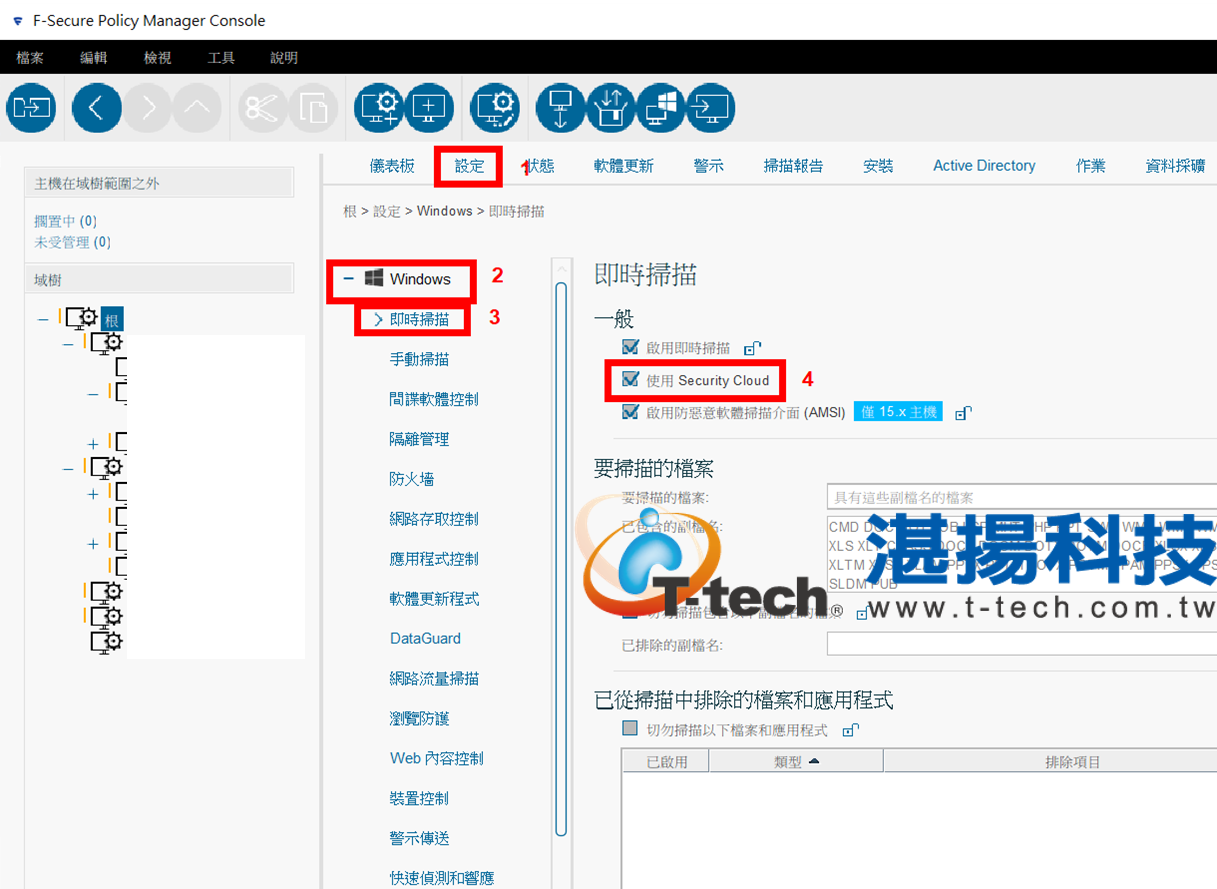Open 網路存取控制 settings page

coord(434,519)
